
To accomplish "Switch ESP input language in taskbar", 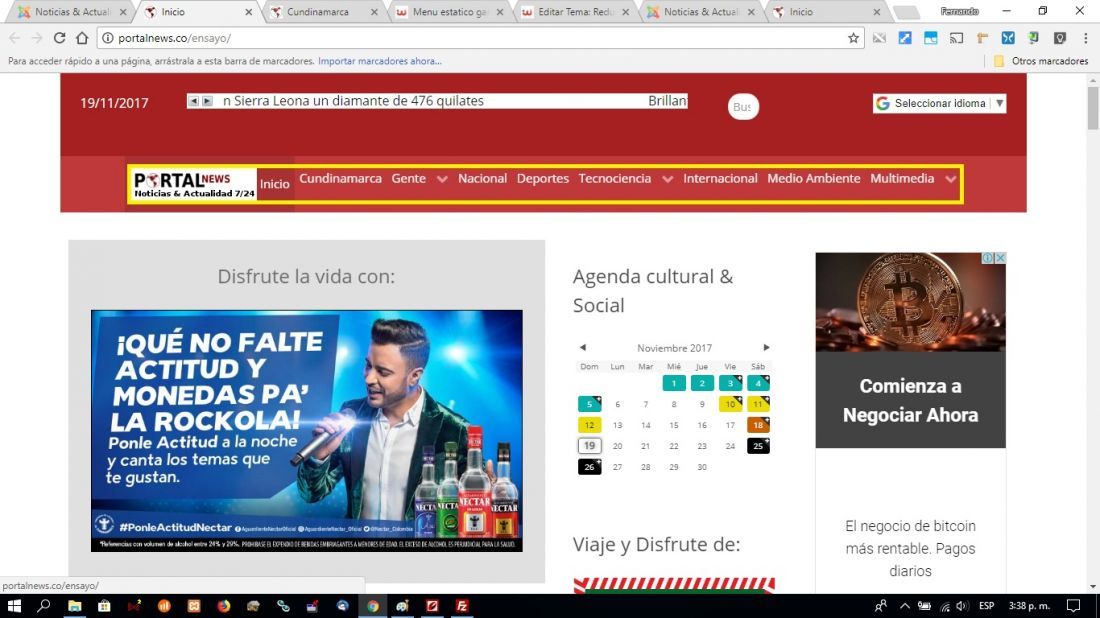I will pos(986,606).
